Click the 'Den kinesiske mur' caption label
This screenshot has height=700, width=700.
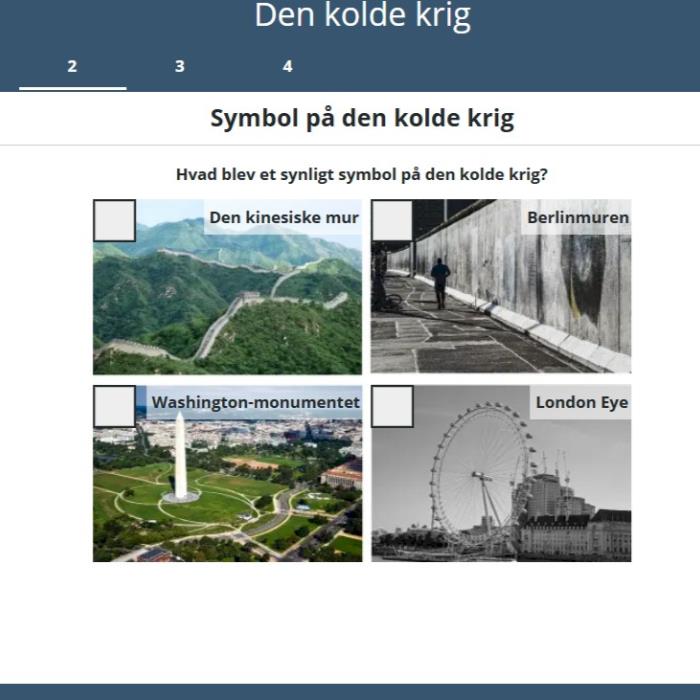[283, 217]
